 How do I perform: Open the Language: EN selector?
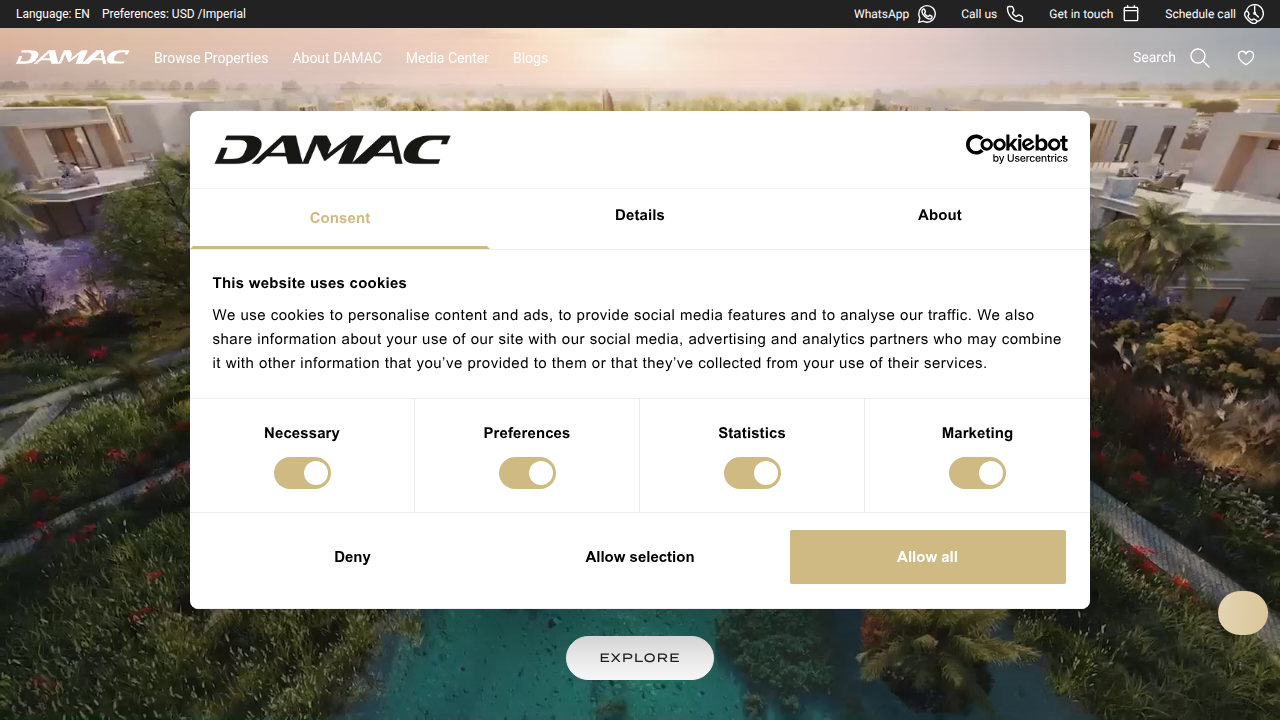tap(53, 14)
